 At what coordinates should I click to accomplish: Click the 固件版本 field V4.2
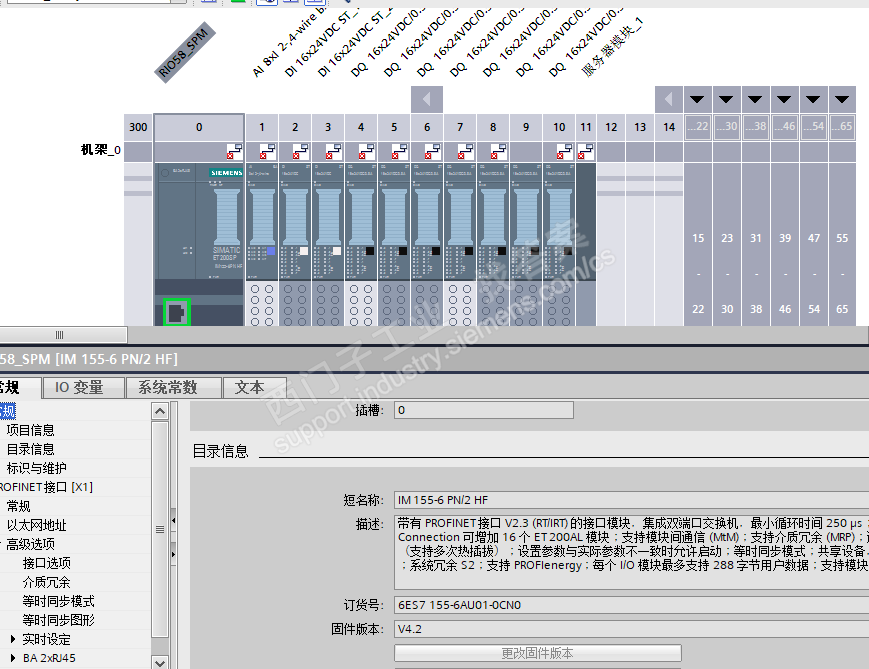(x=631, y=629)
